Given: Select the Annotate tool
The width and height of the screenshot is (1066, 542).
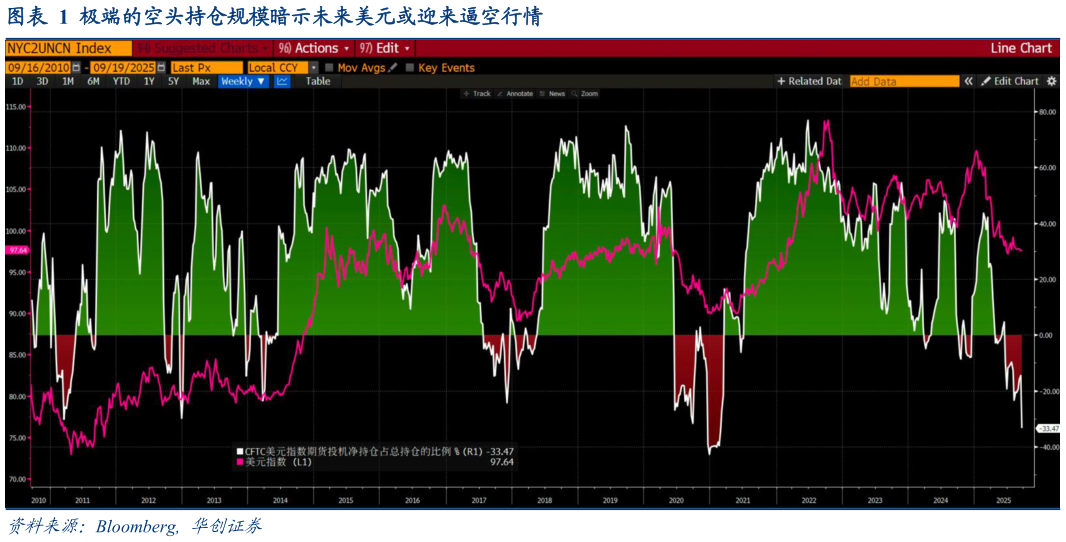Looking at the screenshot, I should point(515,94).
